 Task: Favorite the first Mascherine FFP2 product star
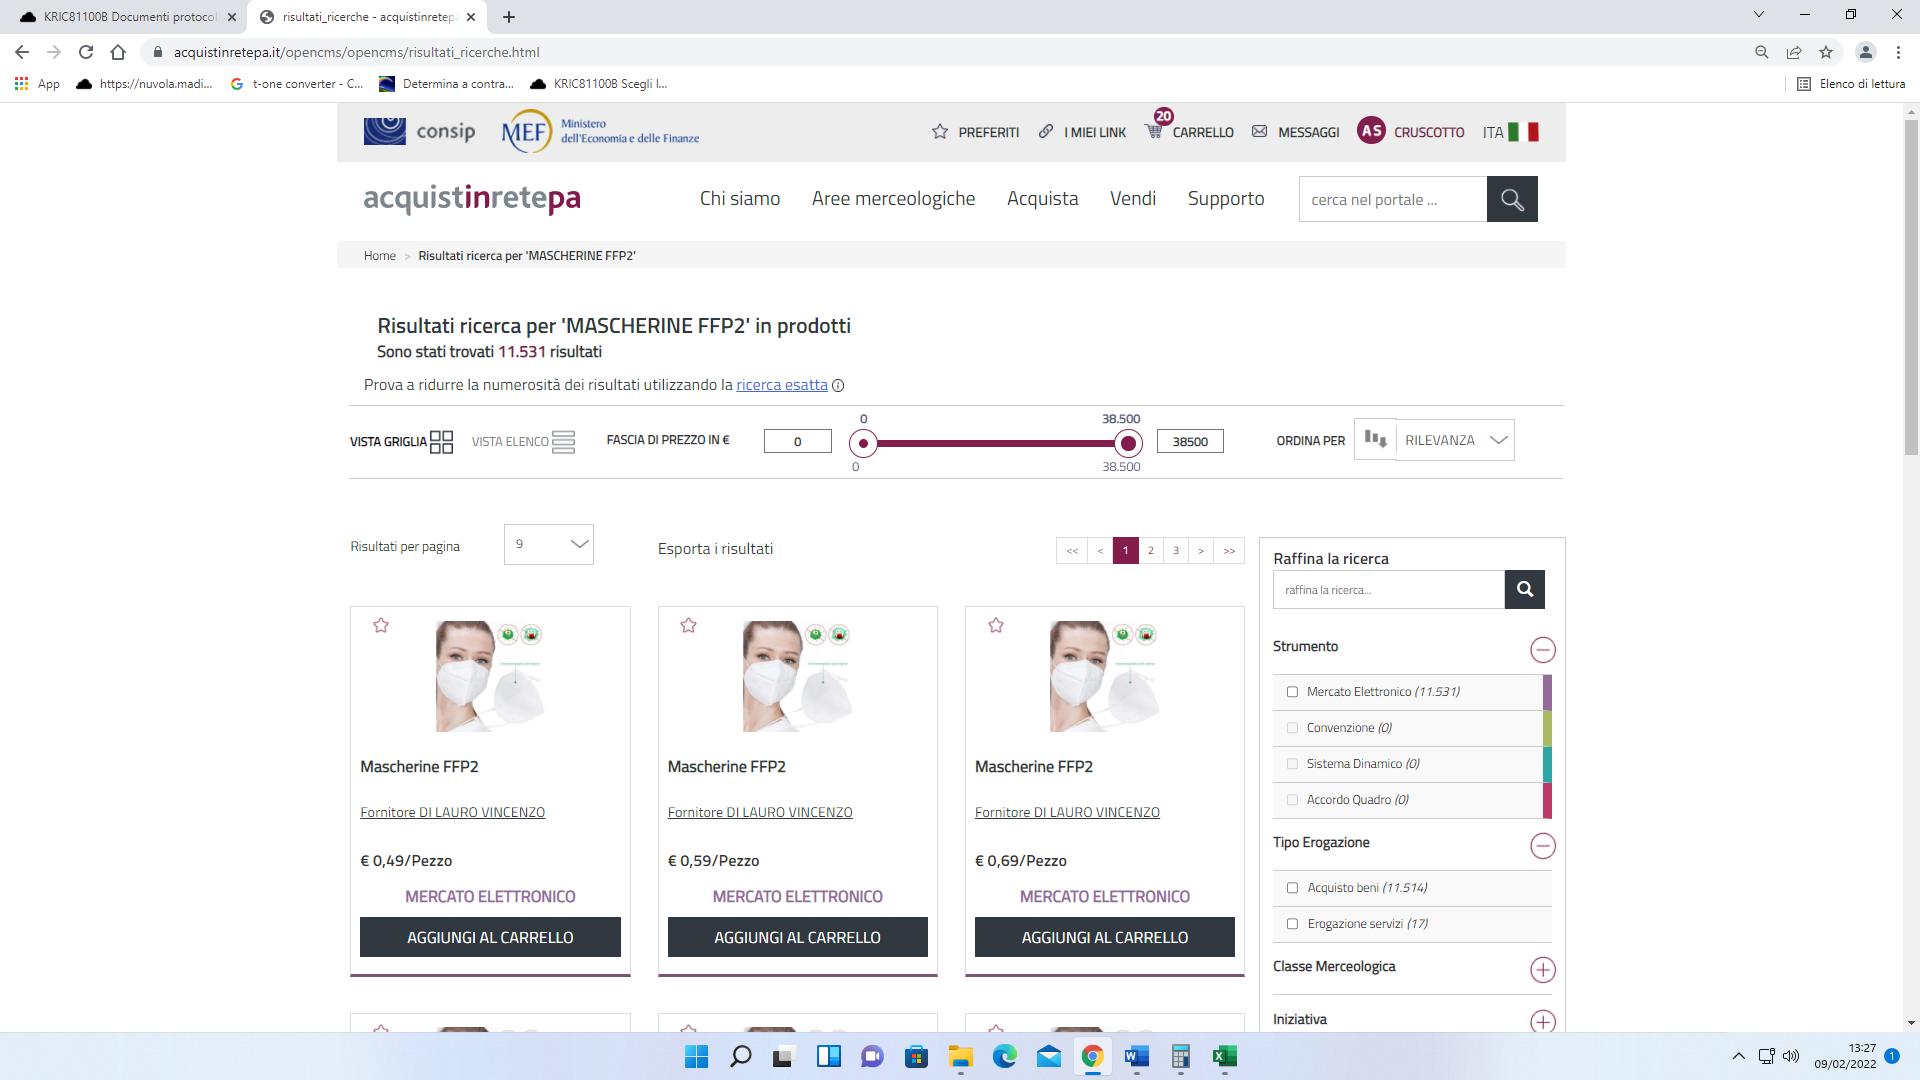click(381, 626)
